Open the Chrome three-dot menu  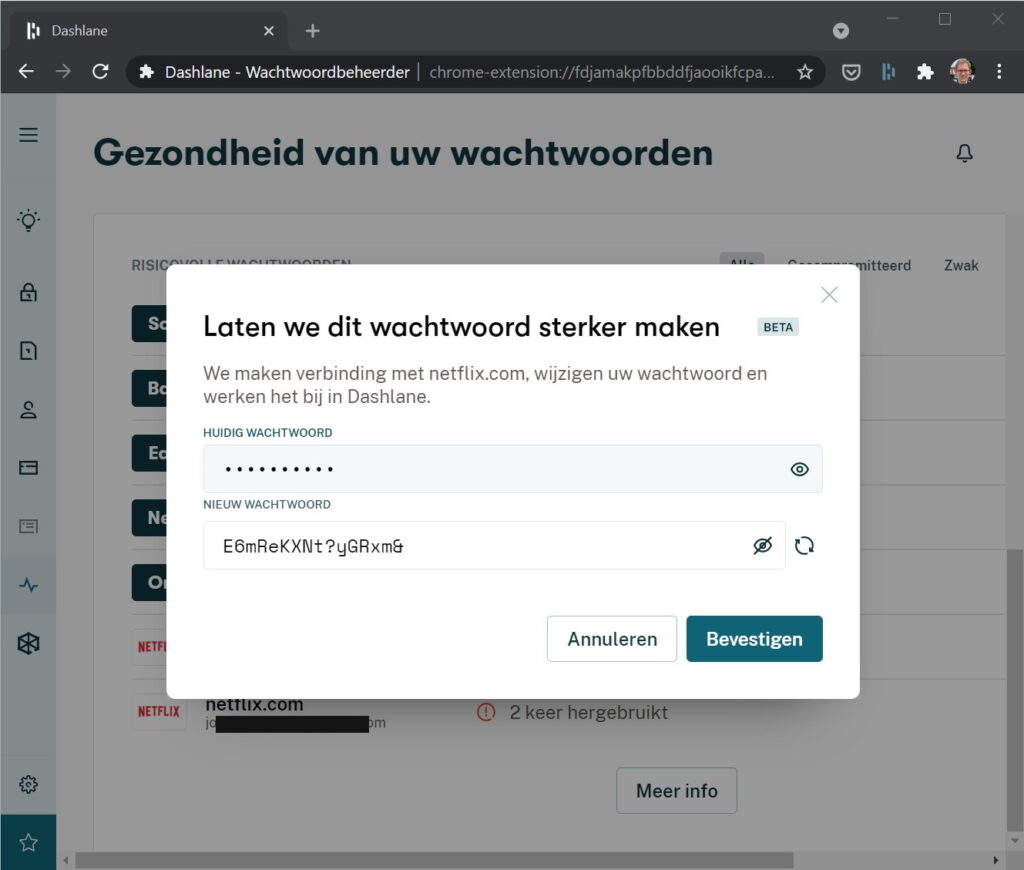click(999, 71)
